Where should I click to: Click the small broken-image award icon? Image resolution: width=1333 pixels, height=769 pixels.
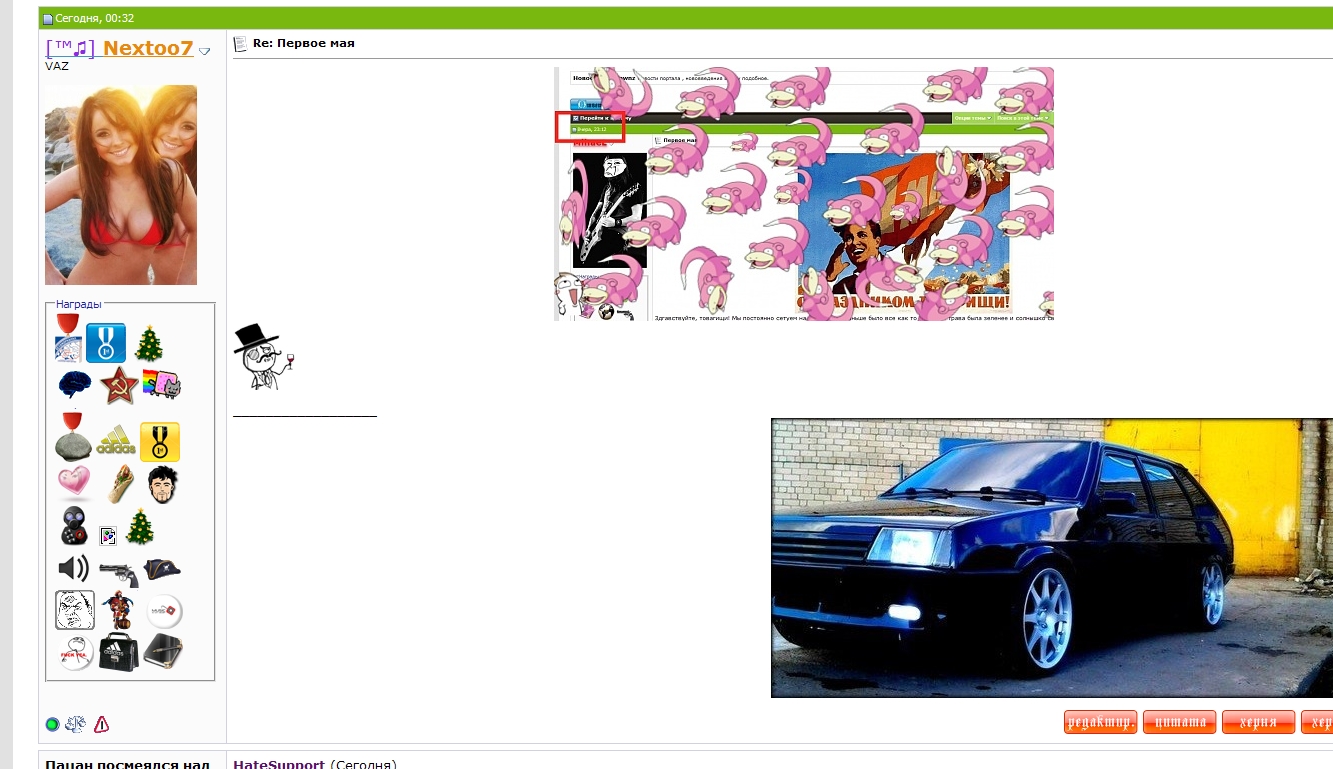[x=109, y=535]
